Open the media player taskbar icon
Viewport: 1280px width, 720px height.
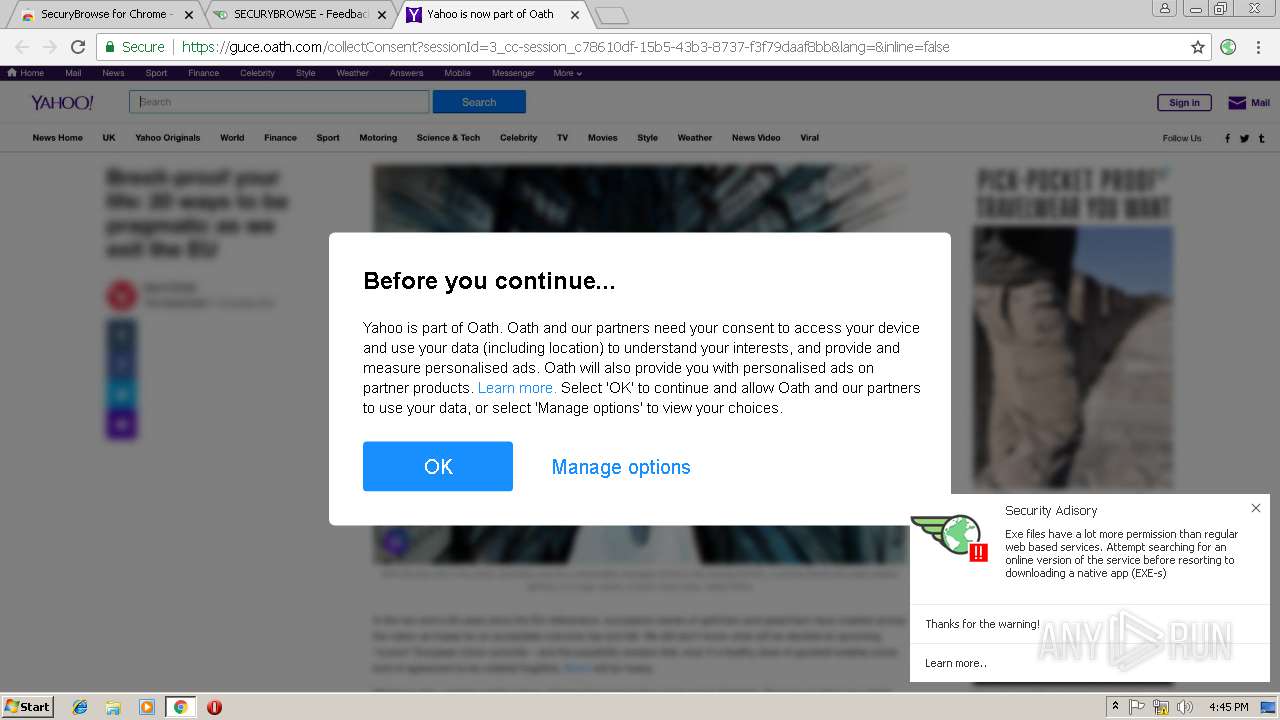147,707
